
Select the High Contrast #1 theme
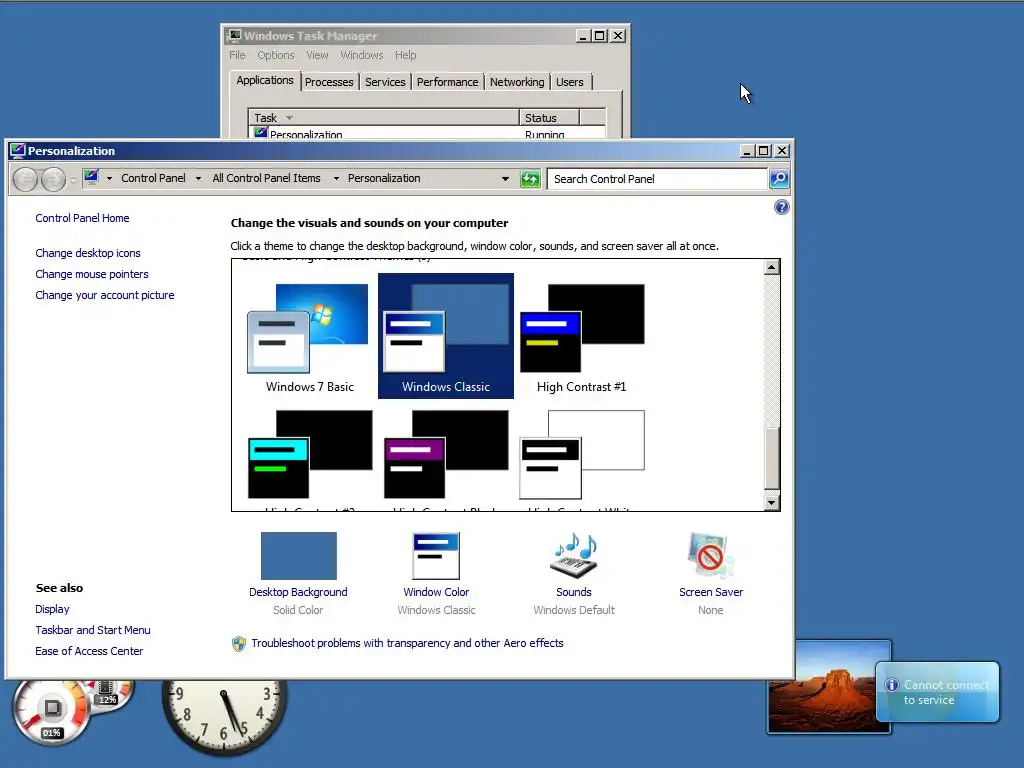(x=581, y=338)
